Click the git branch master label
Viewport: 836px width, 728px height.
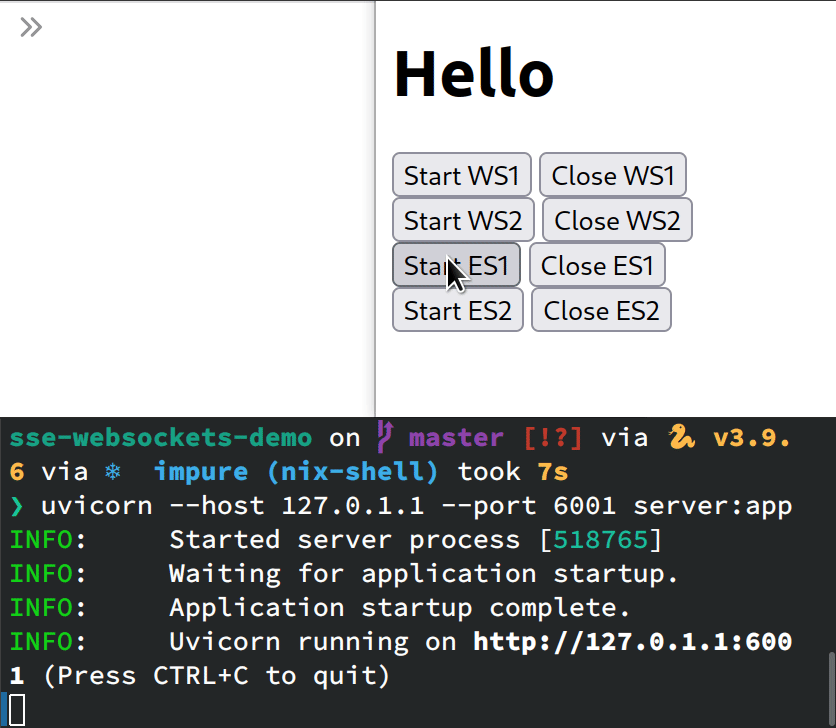(x=455, y=437)
